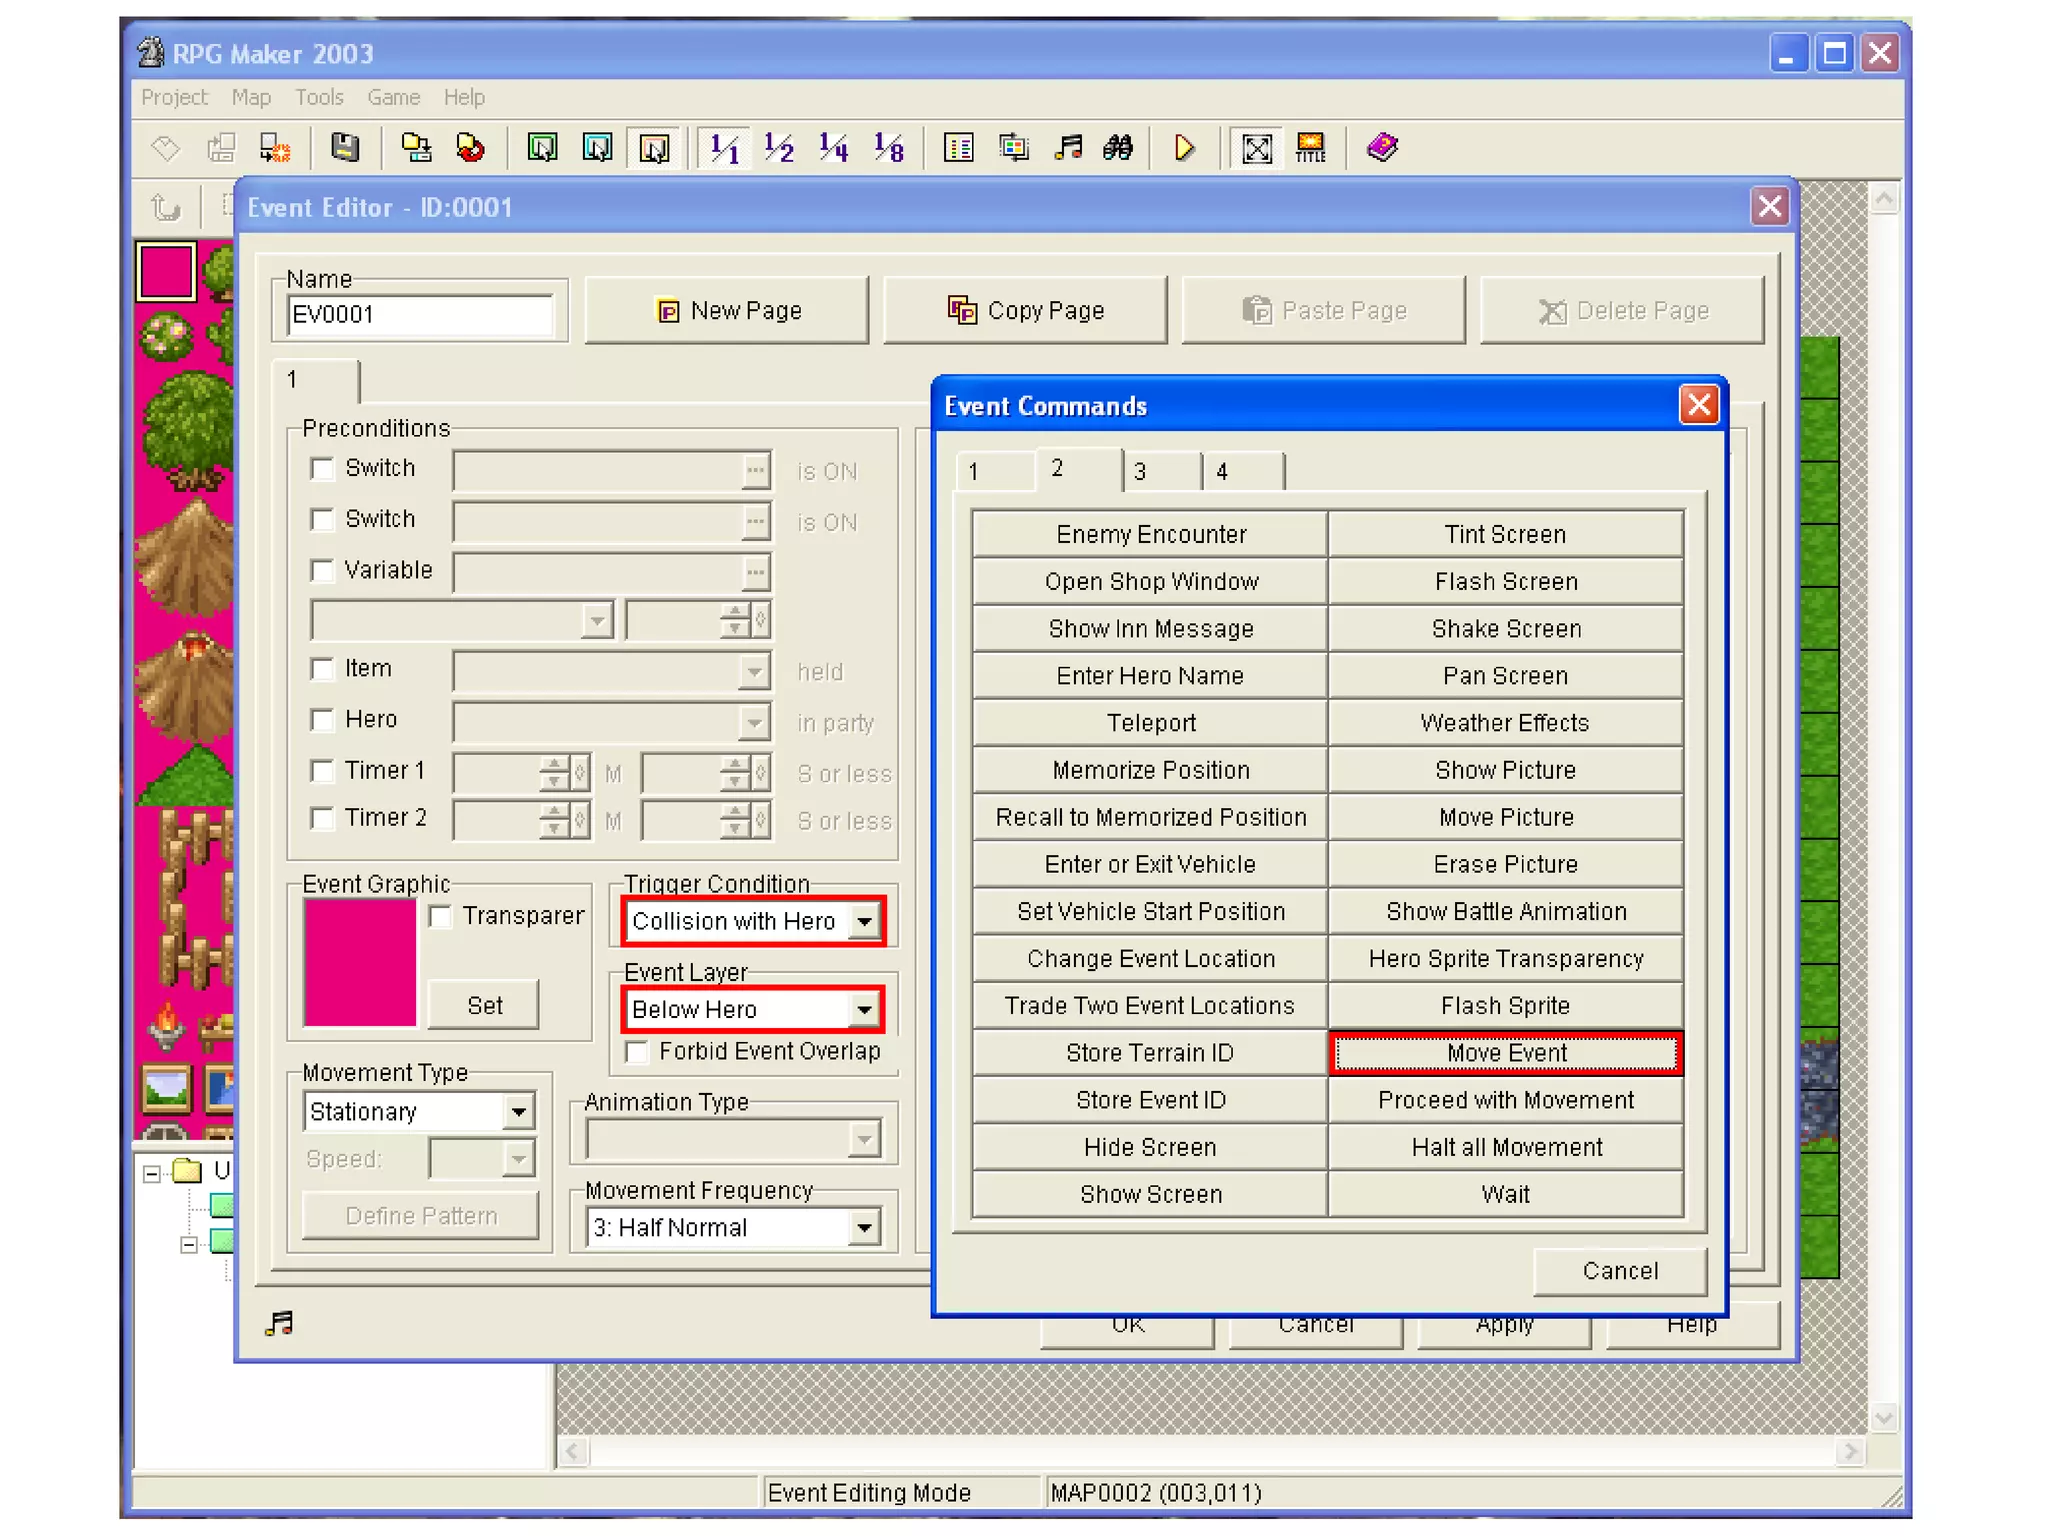Click the Move Event command button
Viewport: 2048px width, 1536px height.
1506,1053
